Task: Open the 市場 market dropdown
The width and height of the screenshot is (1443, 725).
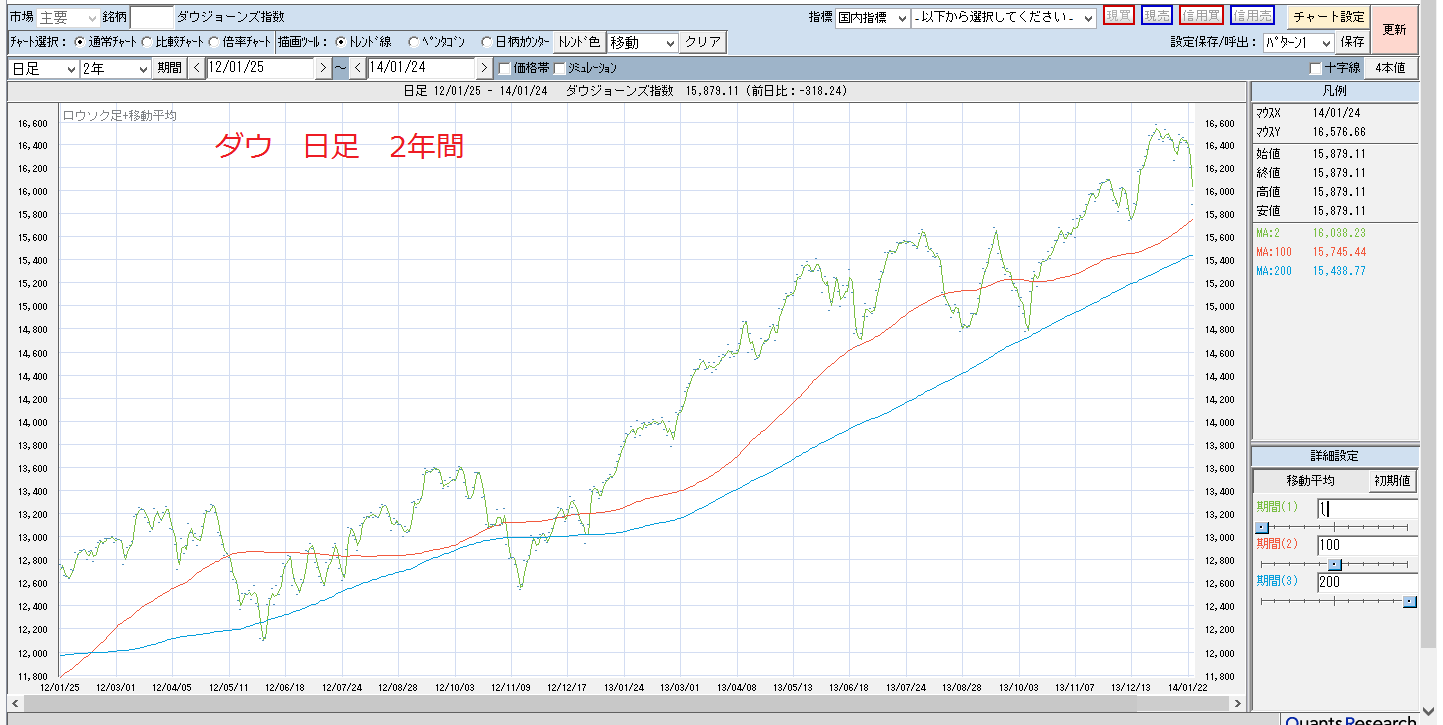Action: [x=68, y=18]
